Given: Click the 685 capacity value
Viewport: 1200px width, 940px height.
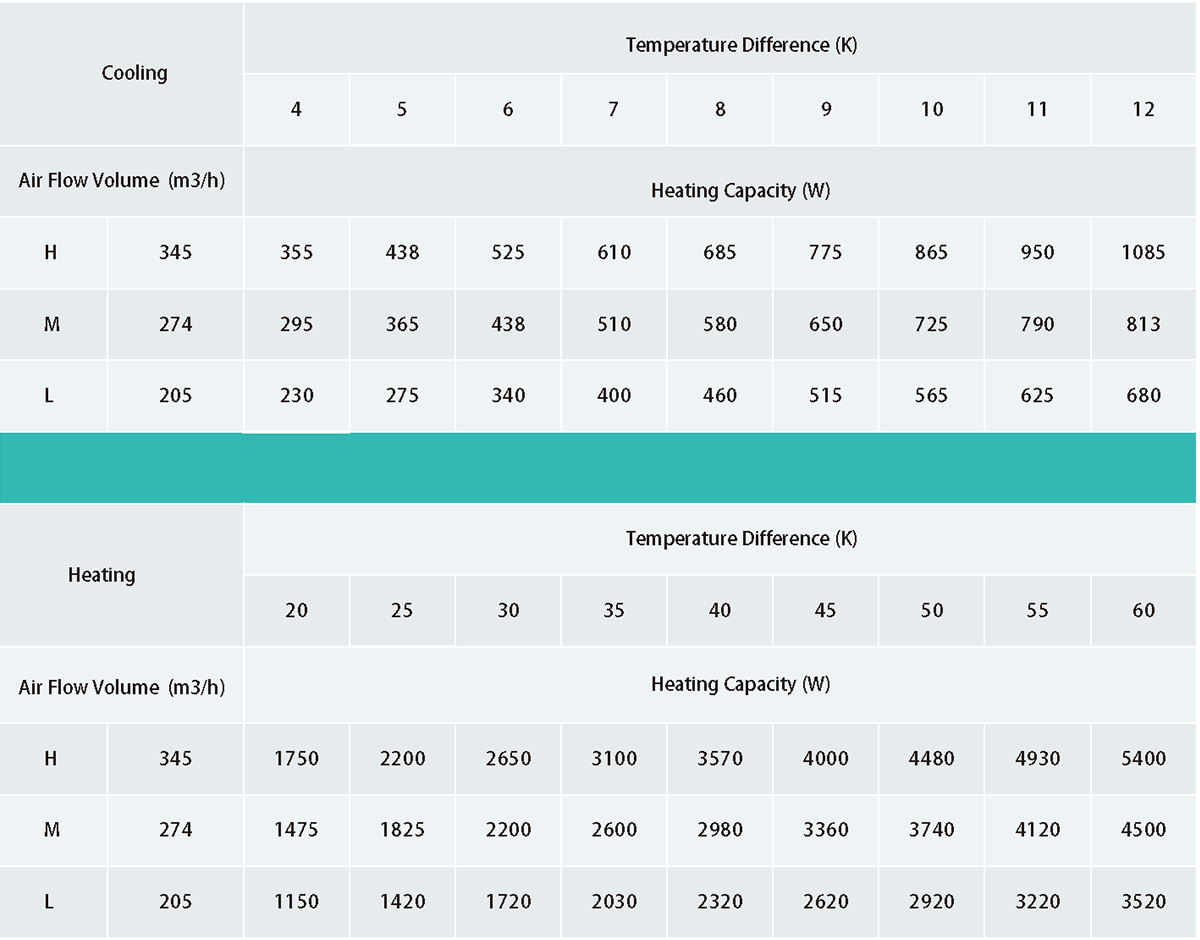Looking at the screenshot, I should 720,253.
